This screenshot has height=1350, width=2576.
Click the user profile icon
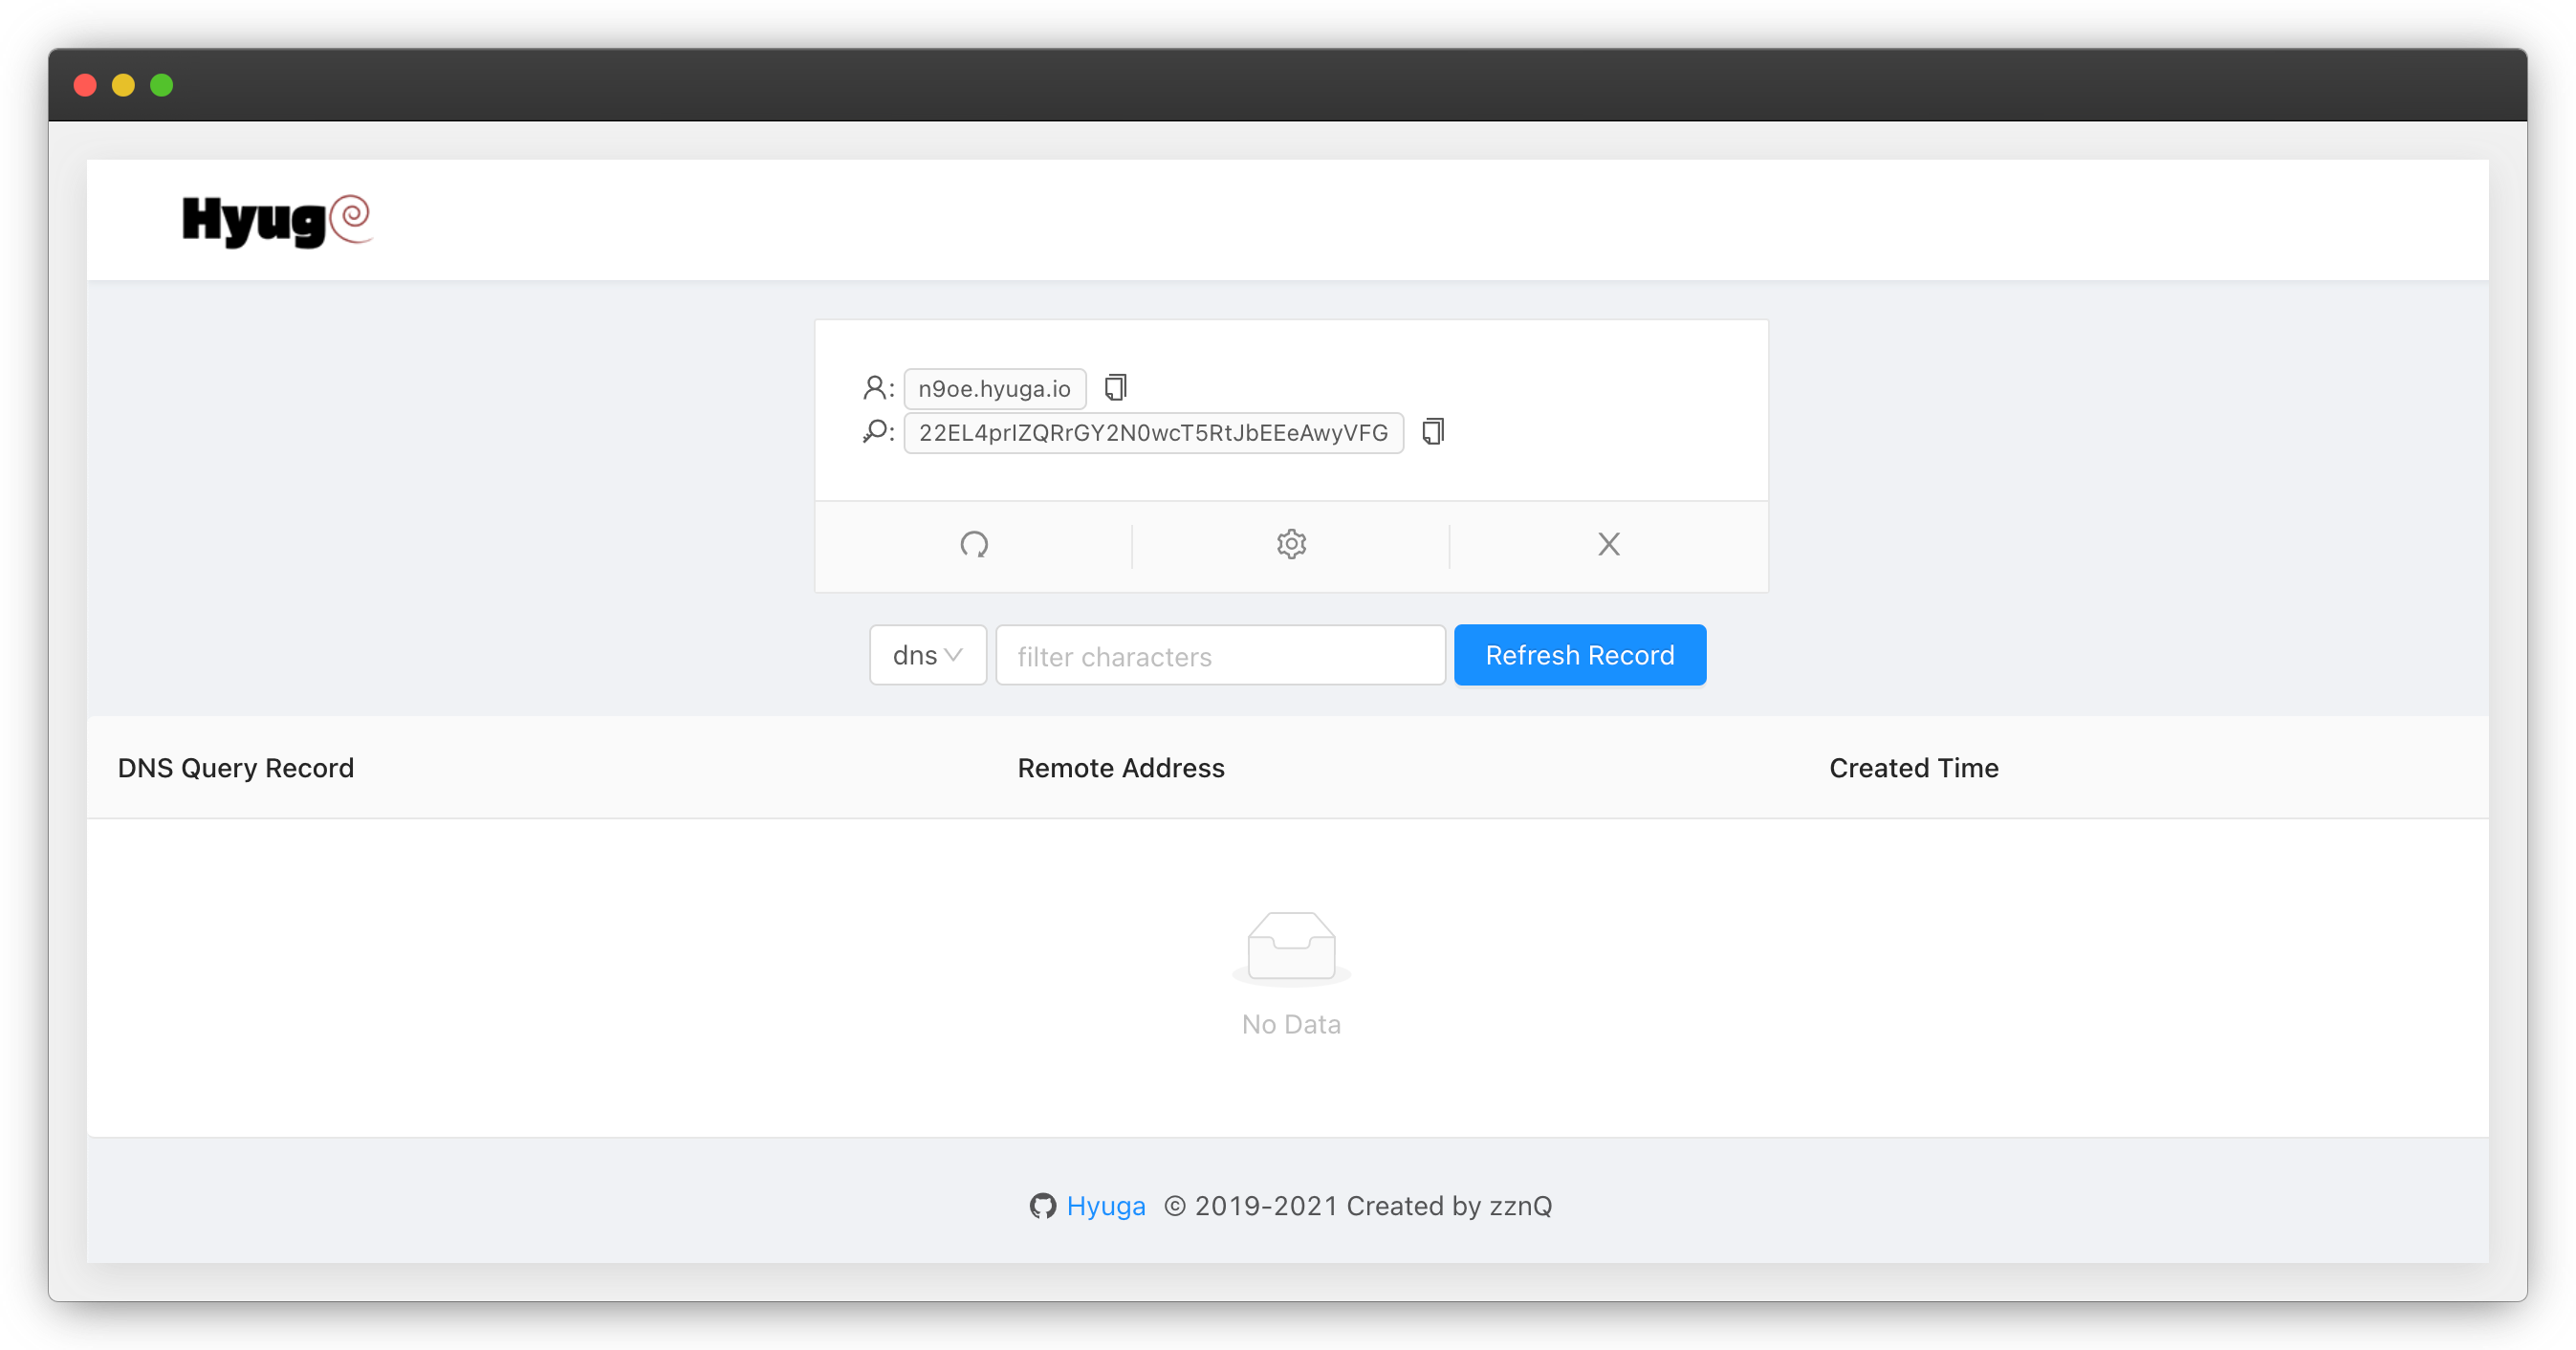(x=874, y=387)
